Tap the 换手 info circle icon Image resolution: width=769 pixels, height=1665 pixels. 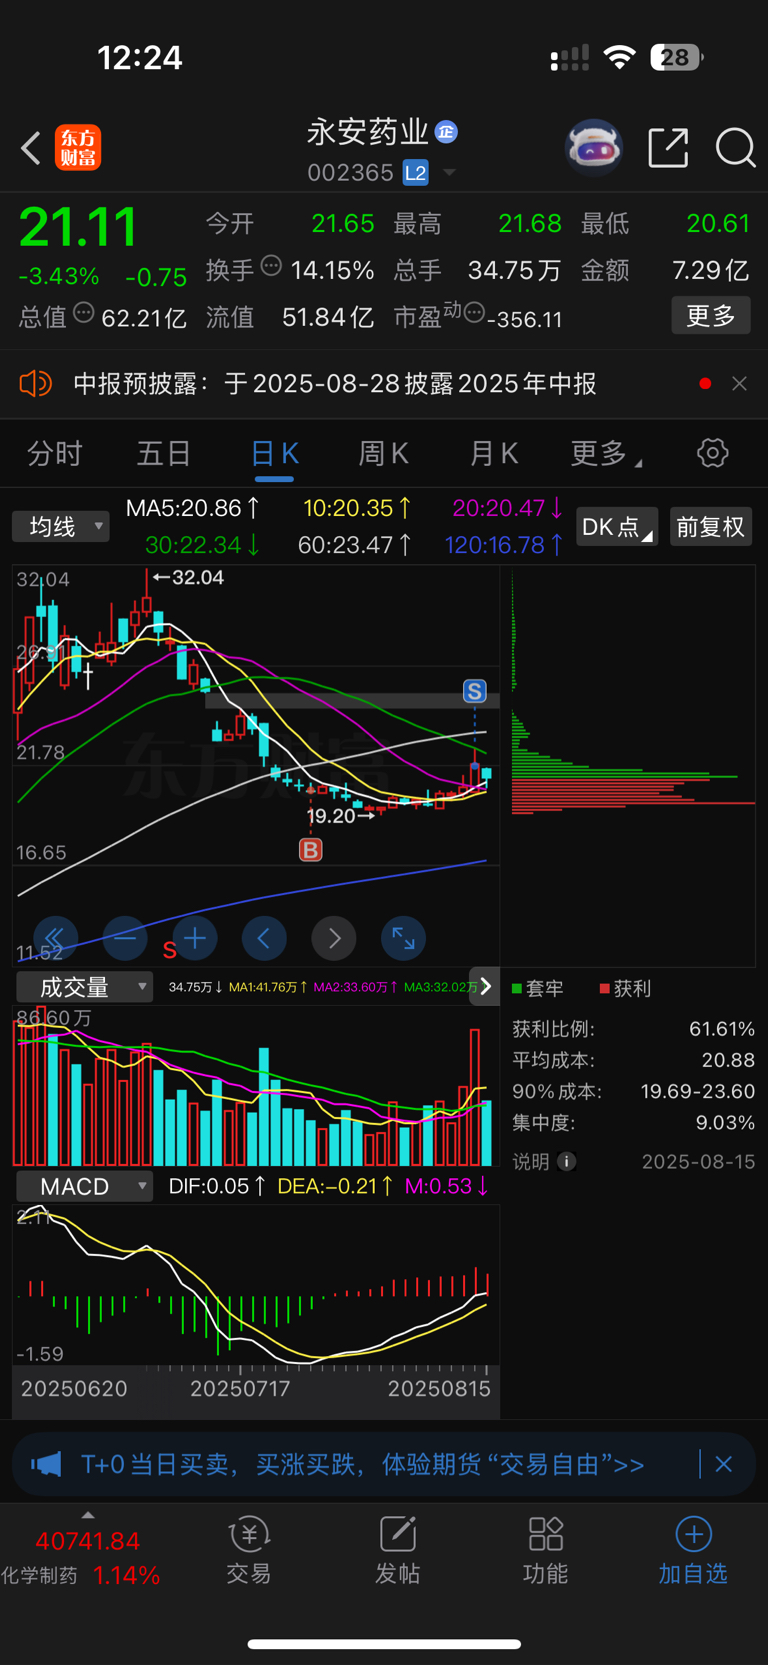pos(271,266)
